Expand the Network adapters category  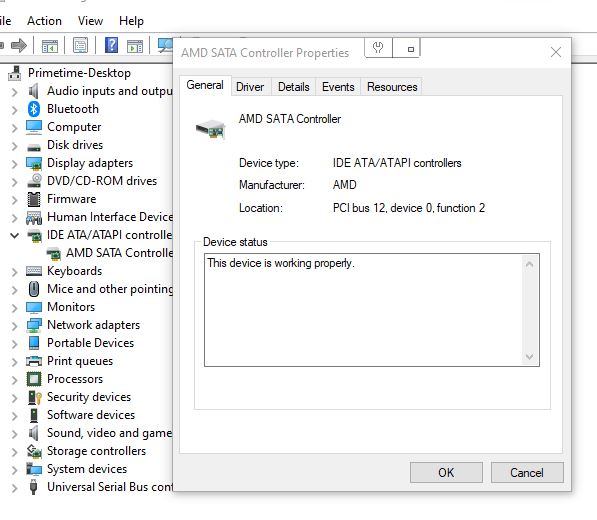click(x=14, y=326)
